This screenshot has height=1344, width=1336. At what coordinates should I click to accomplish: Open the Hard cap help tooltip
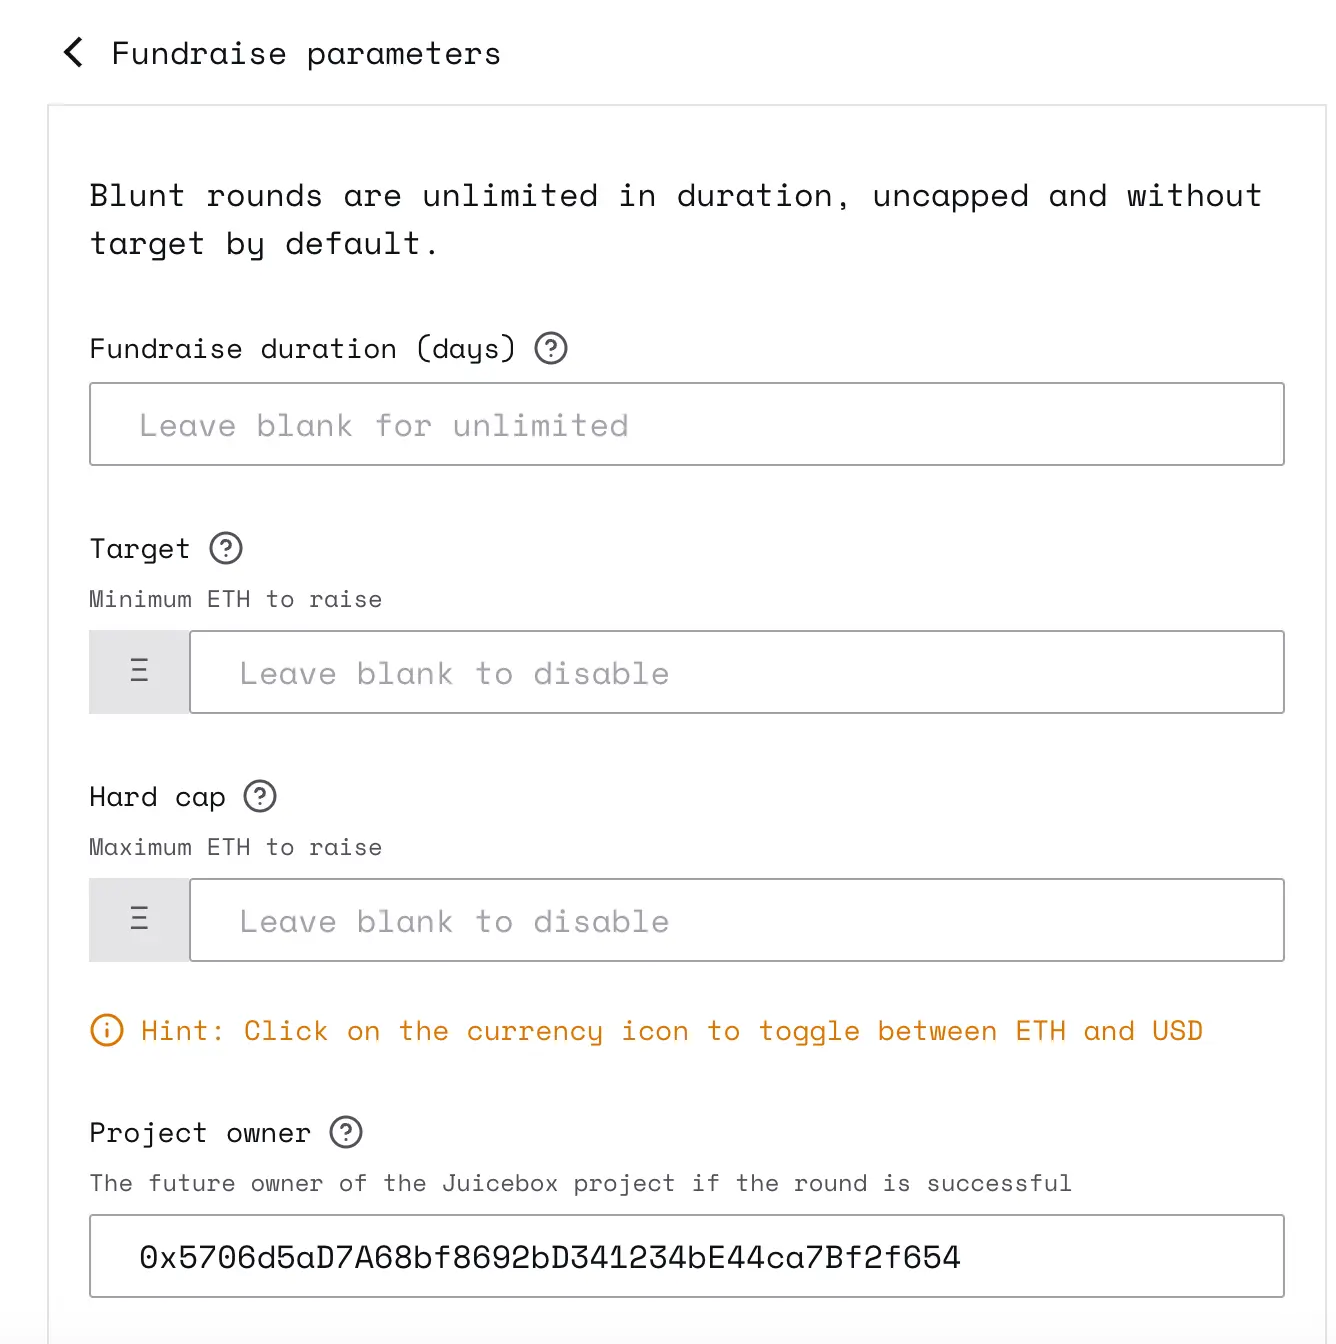(x=260, y=796)
